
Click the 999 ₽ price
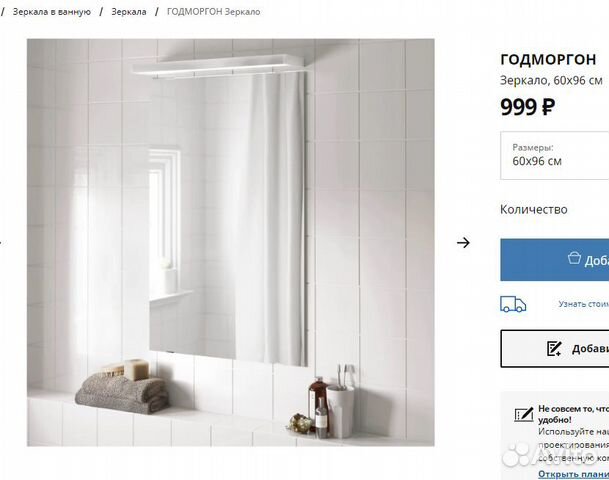[527, 107]
